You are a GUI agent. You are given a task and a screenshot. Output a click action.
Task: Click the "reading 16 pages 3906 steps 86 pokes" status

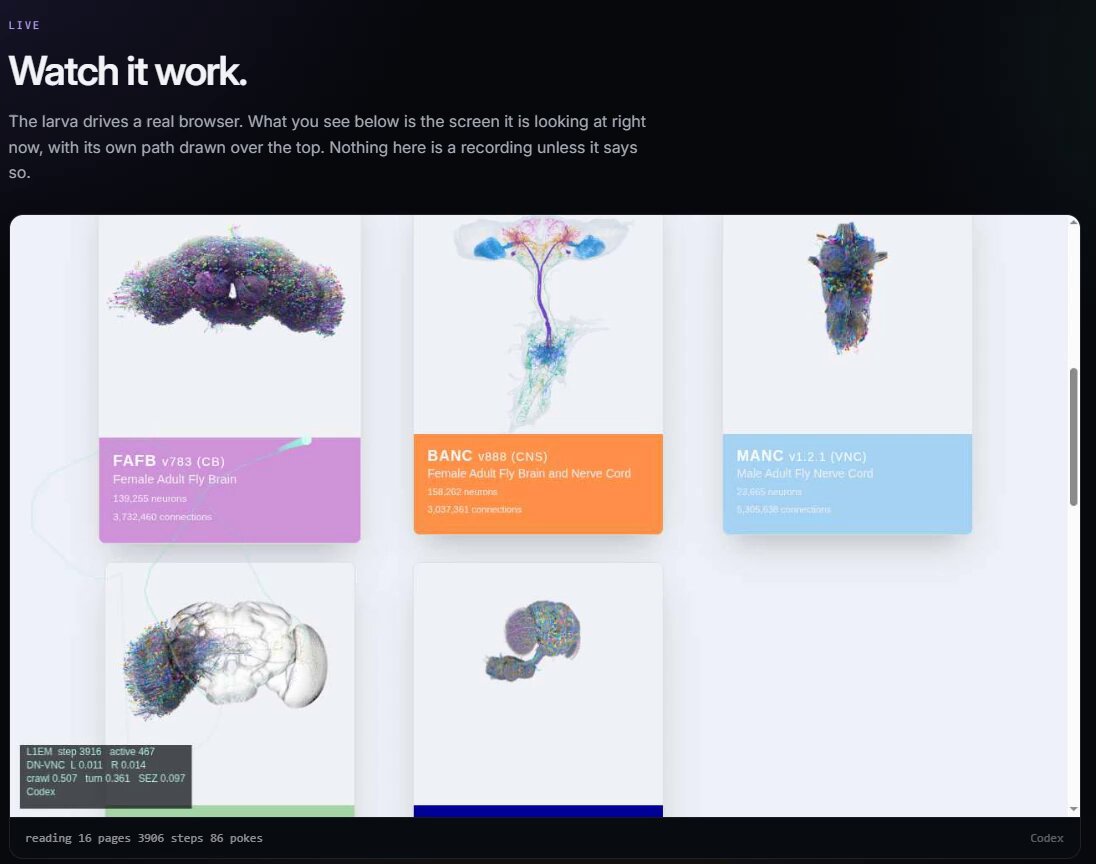[x=144, y=837]
